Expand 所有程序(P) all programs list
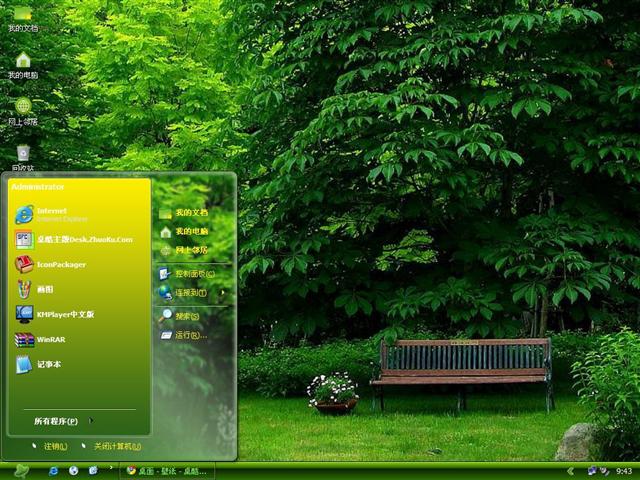This screenshot has width=640, height=480. (63, 421)
